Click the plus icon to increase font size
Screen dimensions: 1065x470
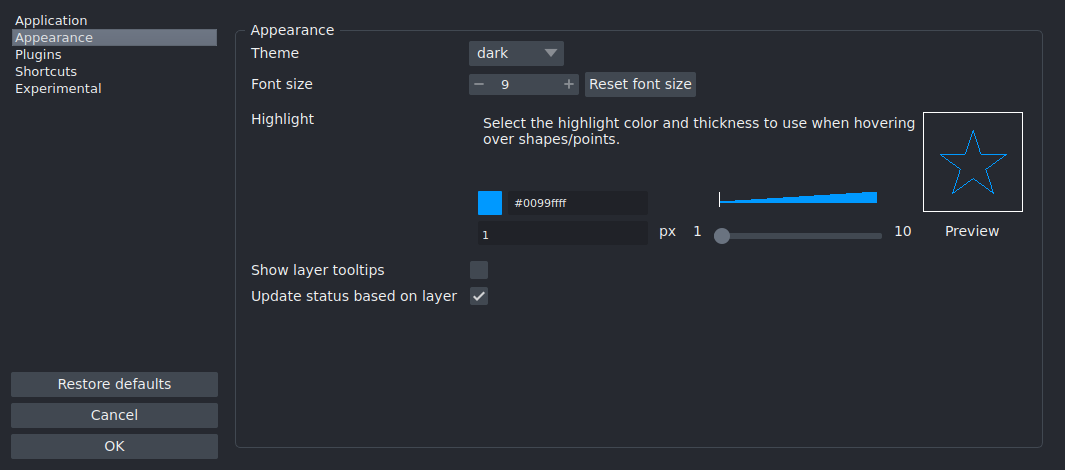(x=569, y=85)
